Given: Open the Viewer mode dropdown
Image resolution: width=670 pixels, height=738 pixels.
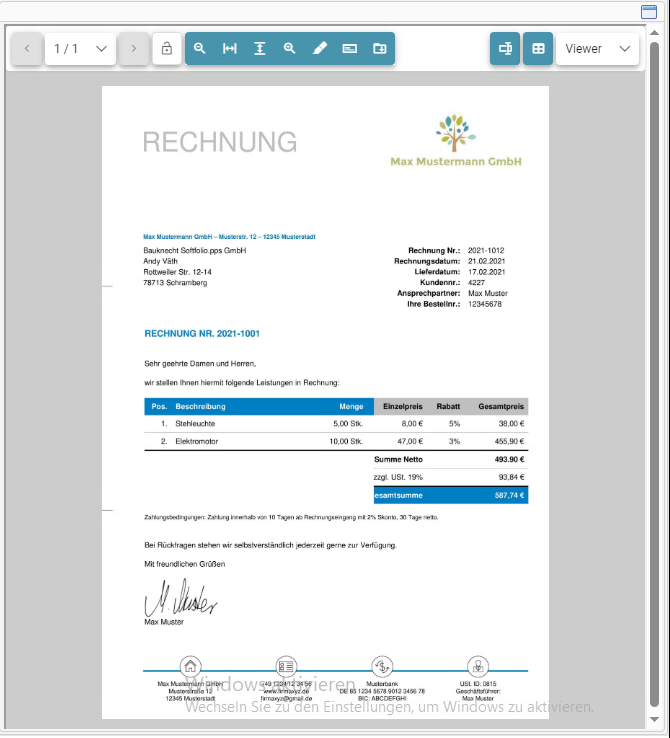Looking at the screenshot, I should click(x=597, y=48).
